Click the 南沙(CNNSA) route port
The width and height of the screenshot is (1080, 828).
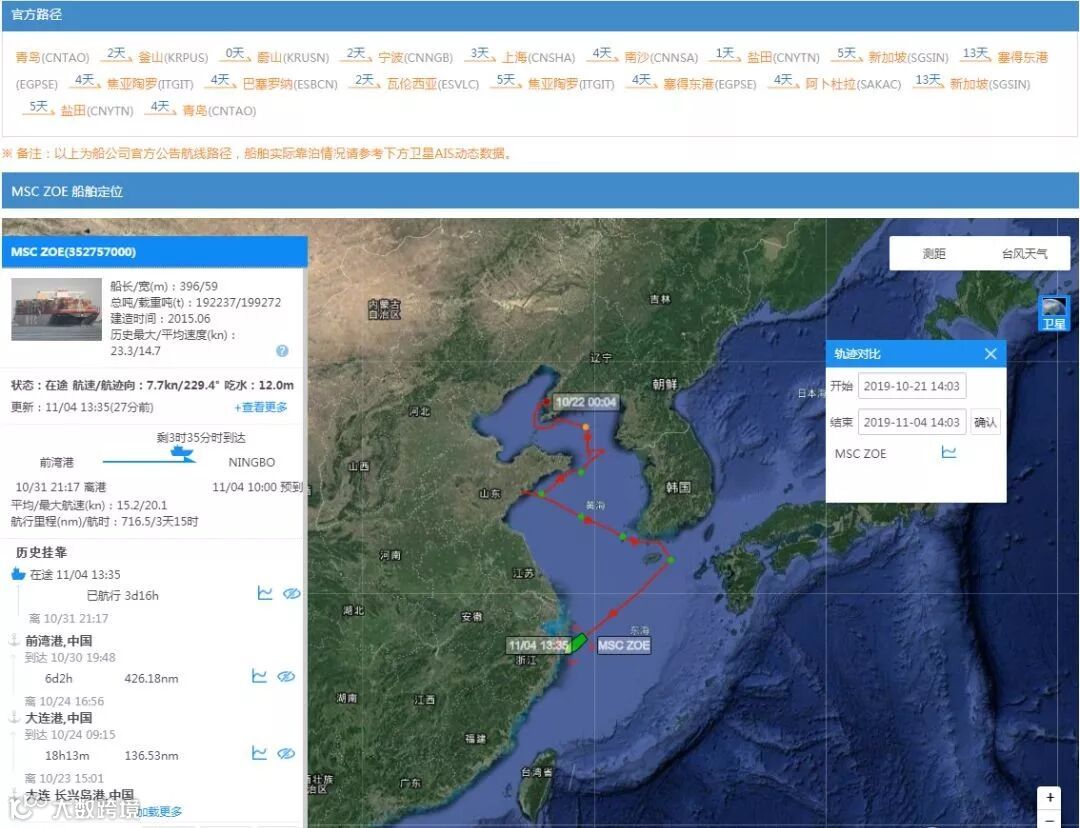[661, 57]
